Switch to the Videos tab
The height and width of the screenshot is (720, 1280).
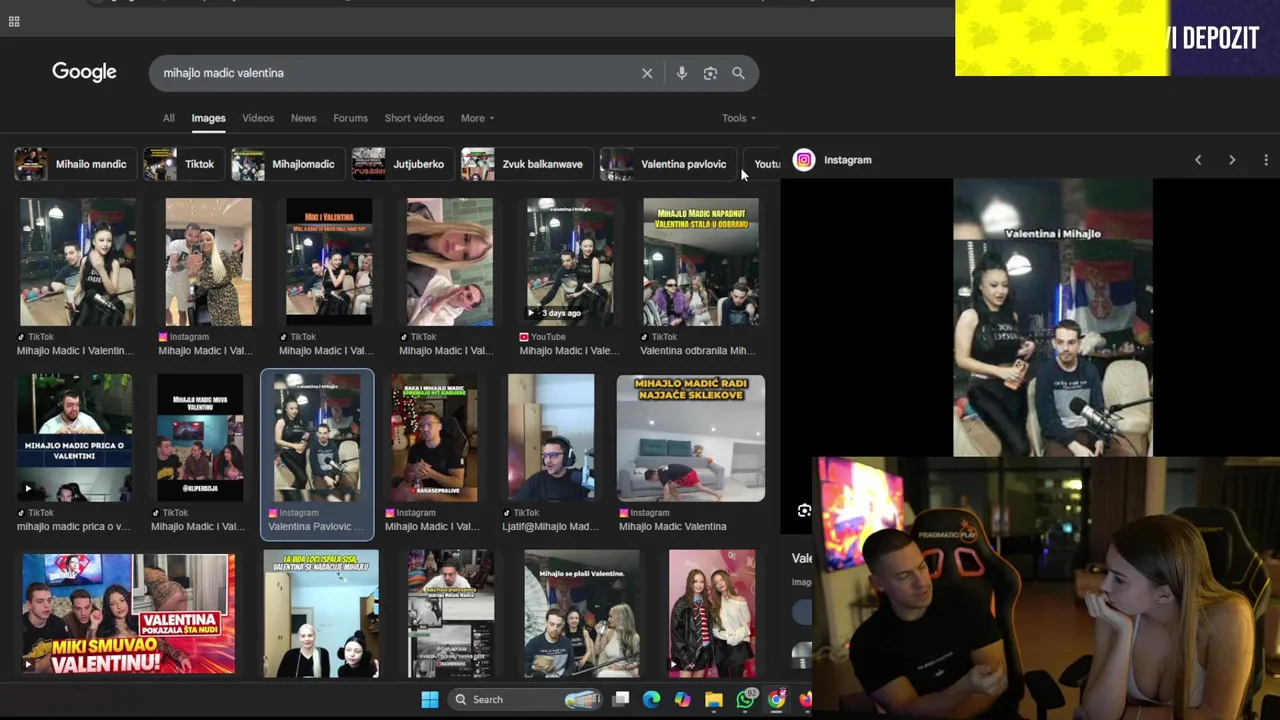258,118
